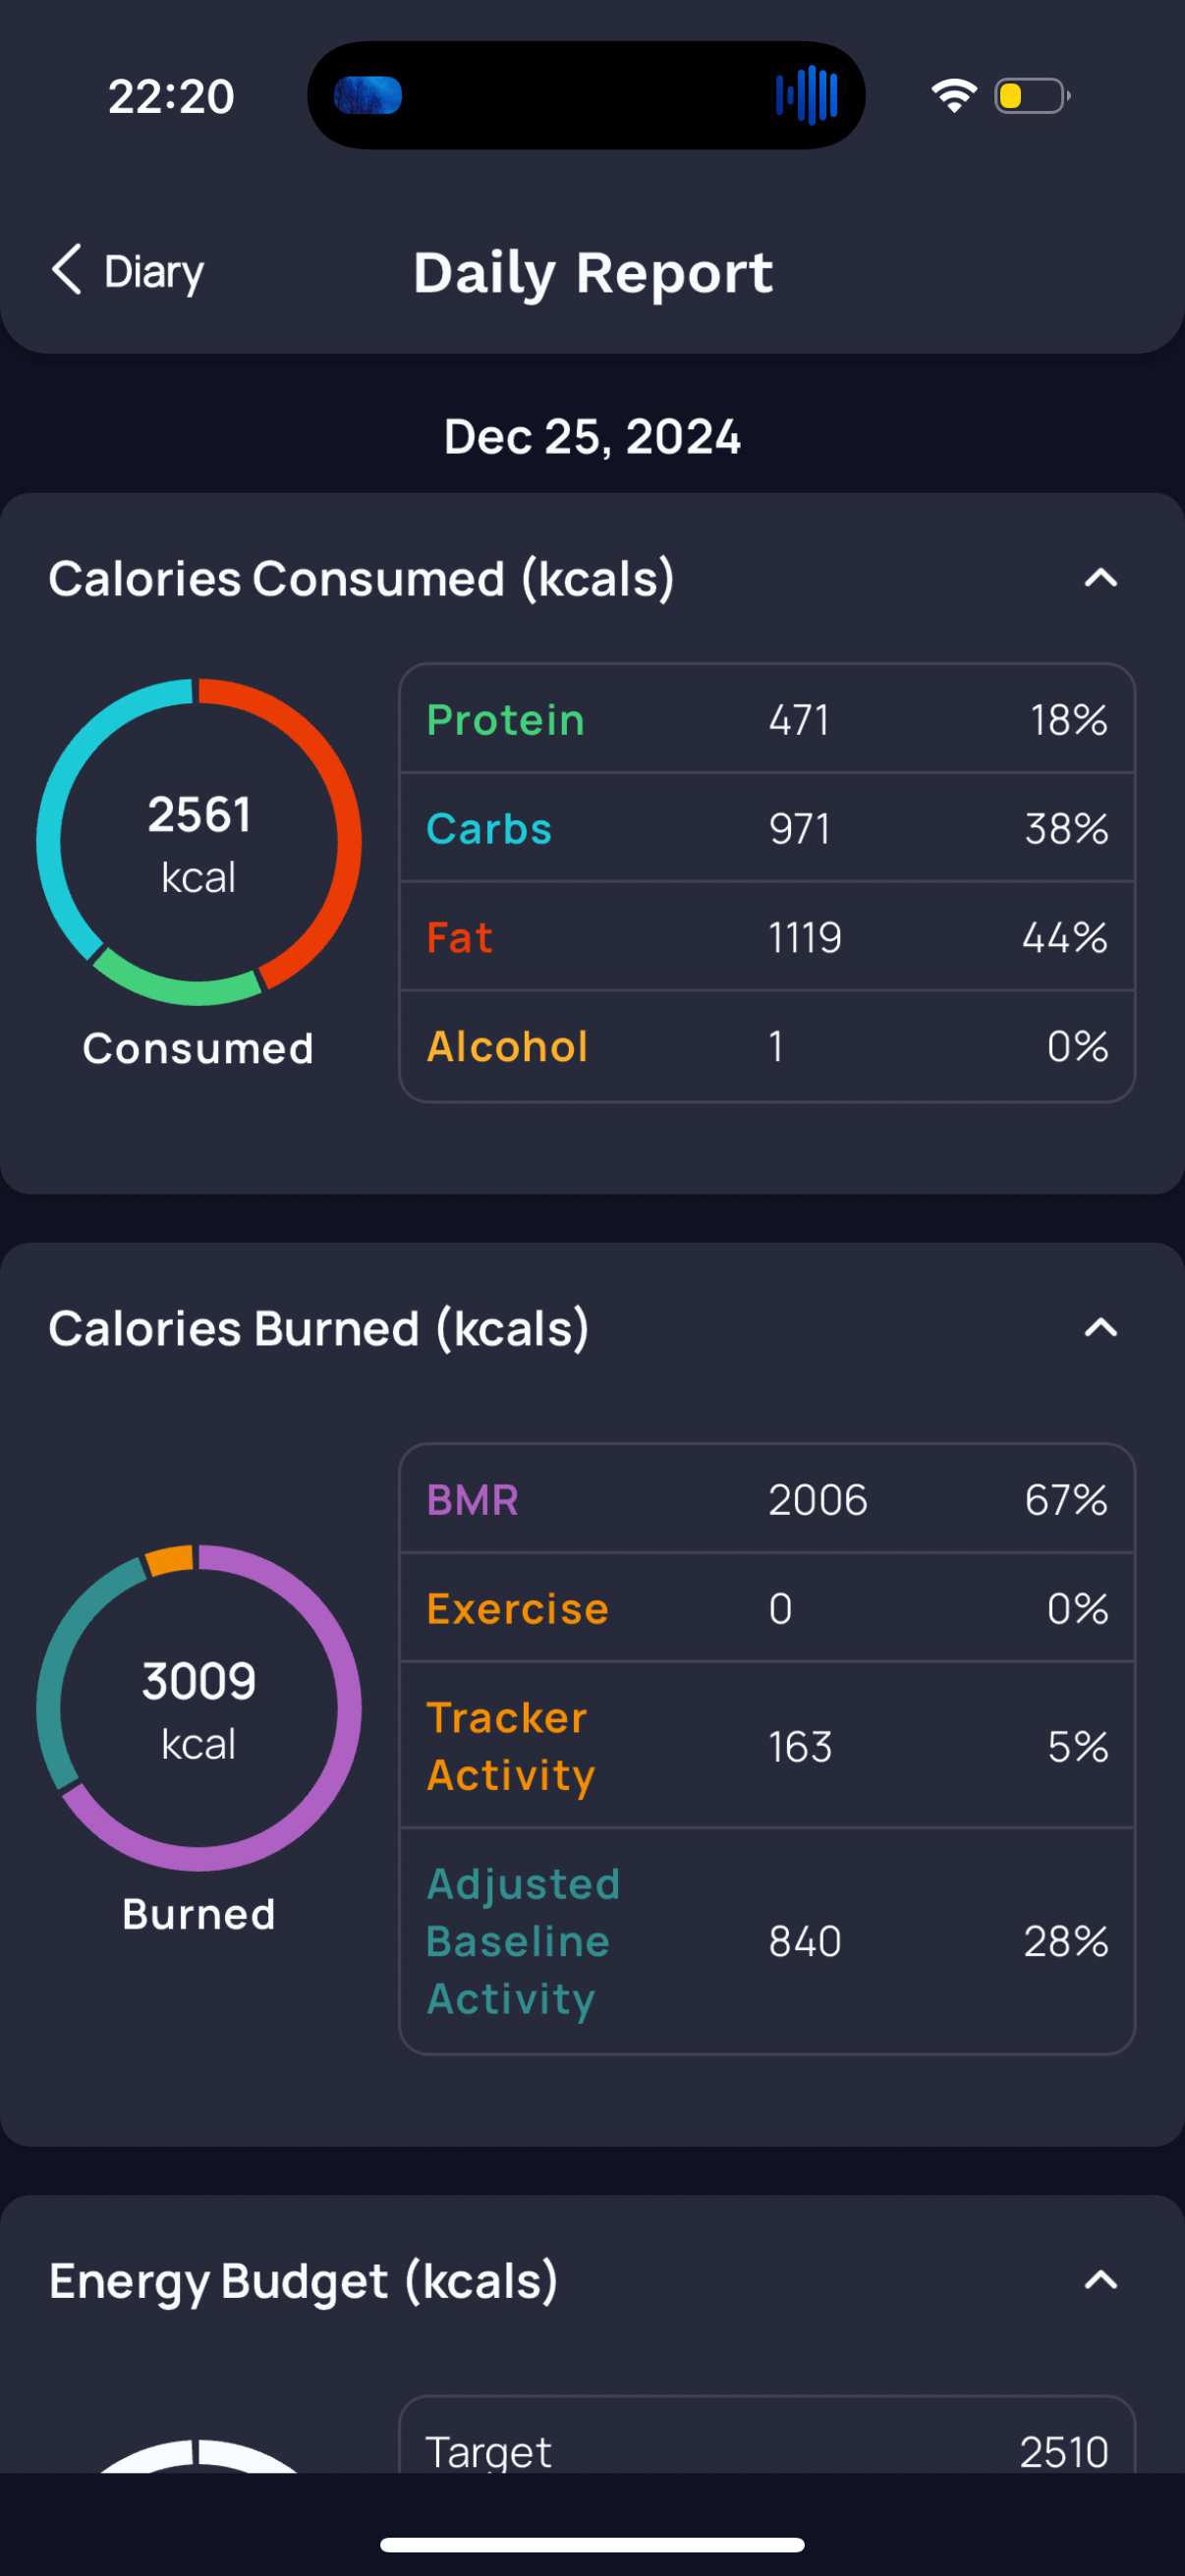Open the Exercise row
Image resolution: width=1185 pixels, height=2576 pixels.
(x=767, y=1608)
